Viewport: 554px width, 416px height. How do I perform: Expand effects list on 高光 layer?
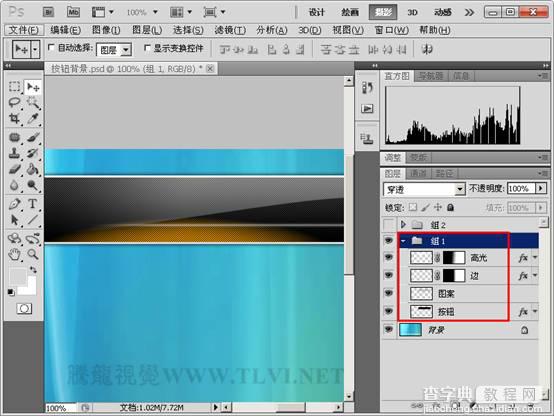(535, 258)
